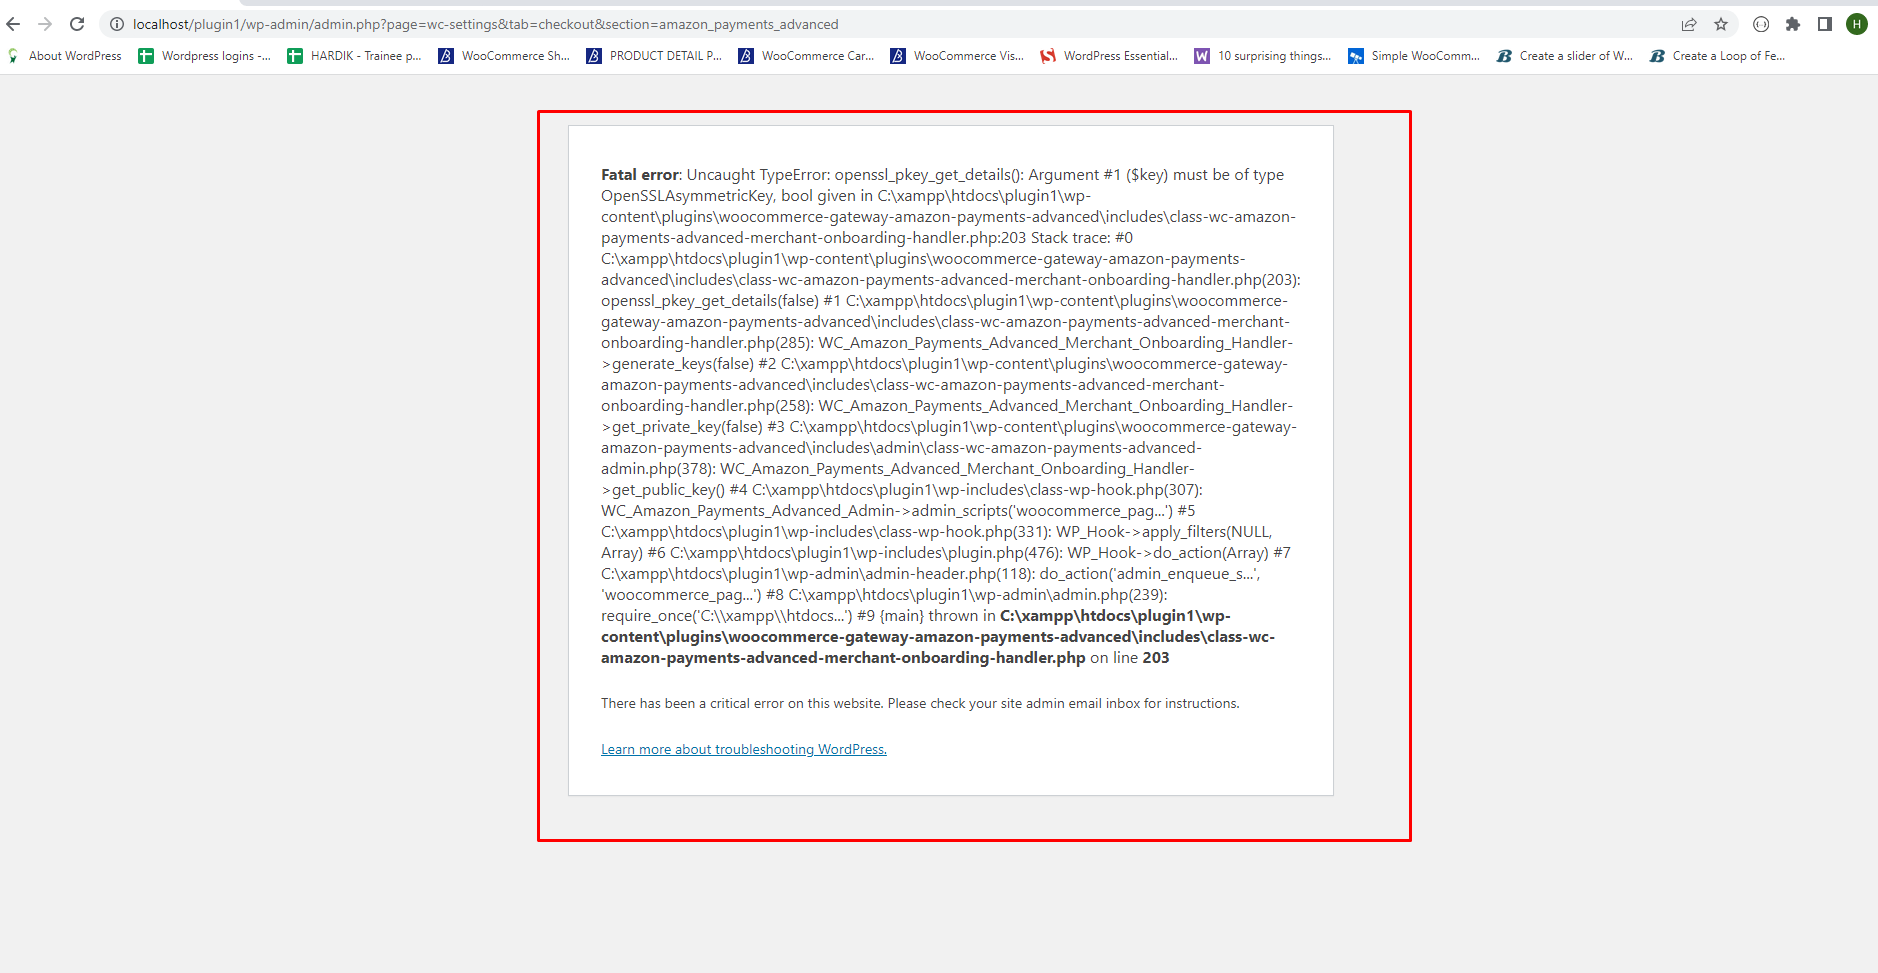Screen dimensions: 1878x973
Task: Open WooCommerce Car... bookmark
Action: click(807, 56)
